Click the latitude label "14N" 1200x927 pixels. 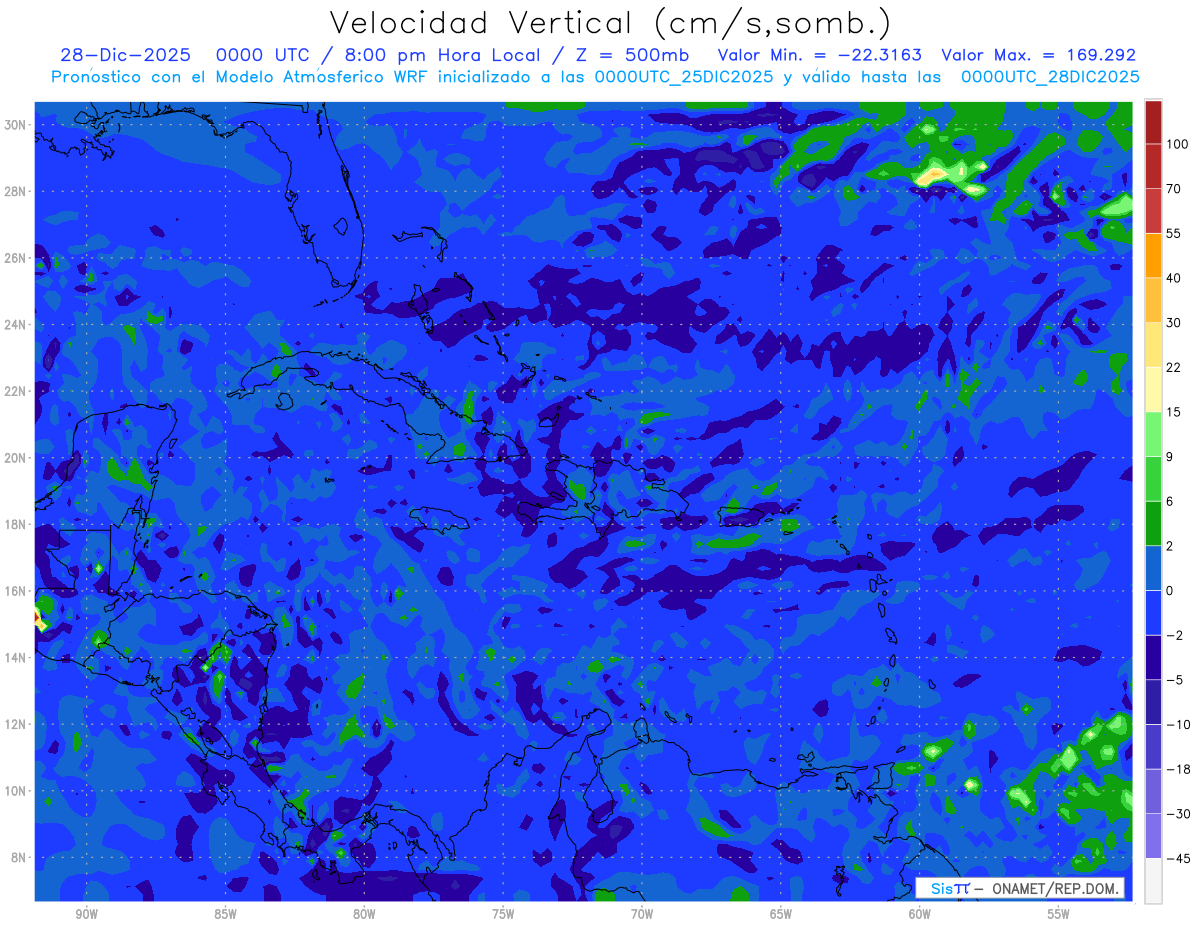click(16, 657)
